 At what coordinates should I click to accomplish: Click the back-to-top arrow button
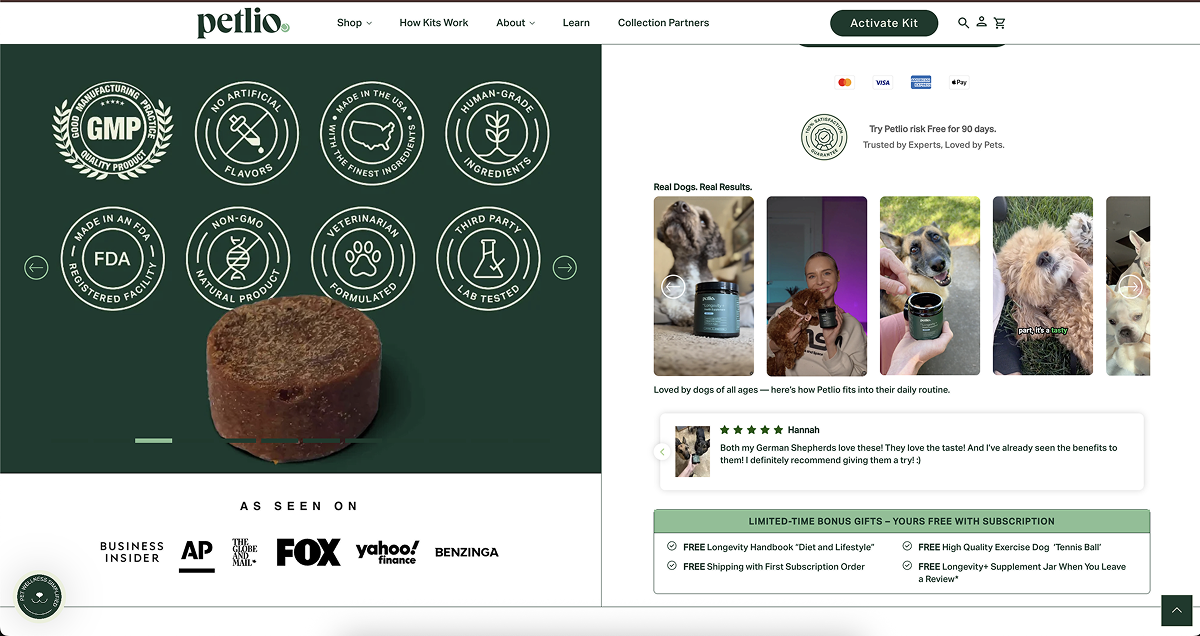[x=1177, y=611]
